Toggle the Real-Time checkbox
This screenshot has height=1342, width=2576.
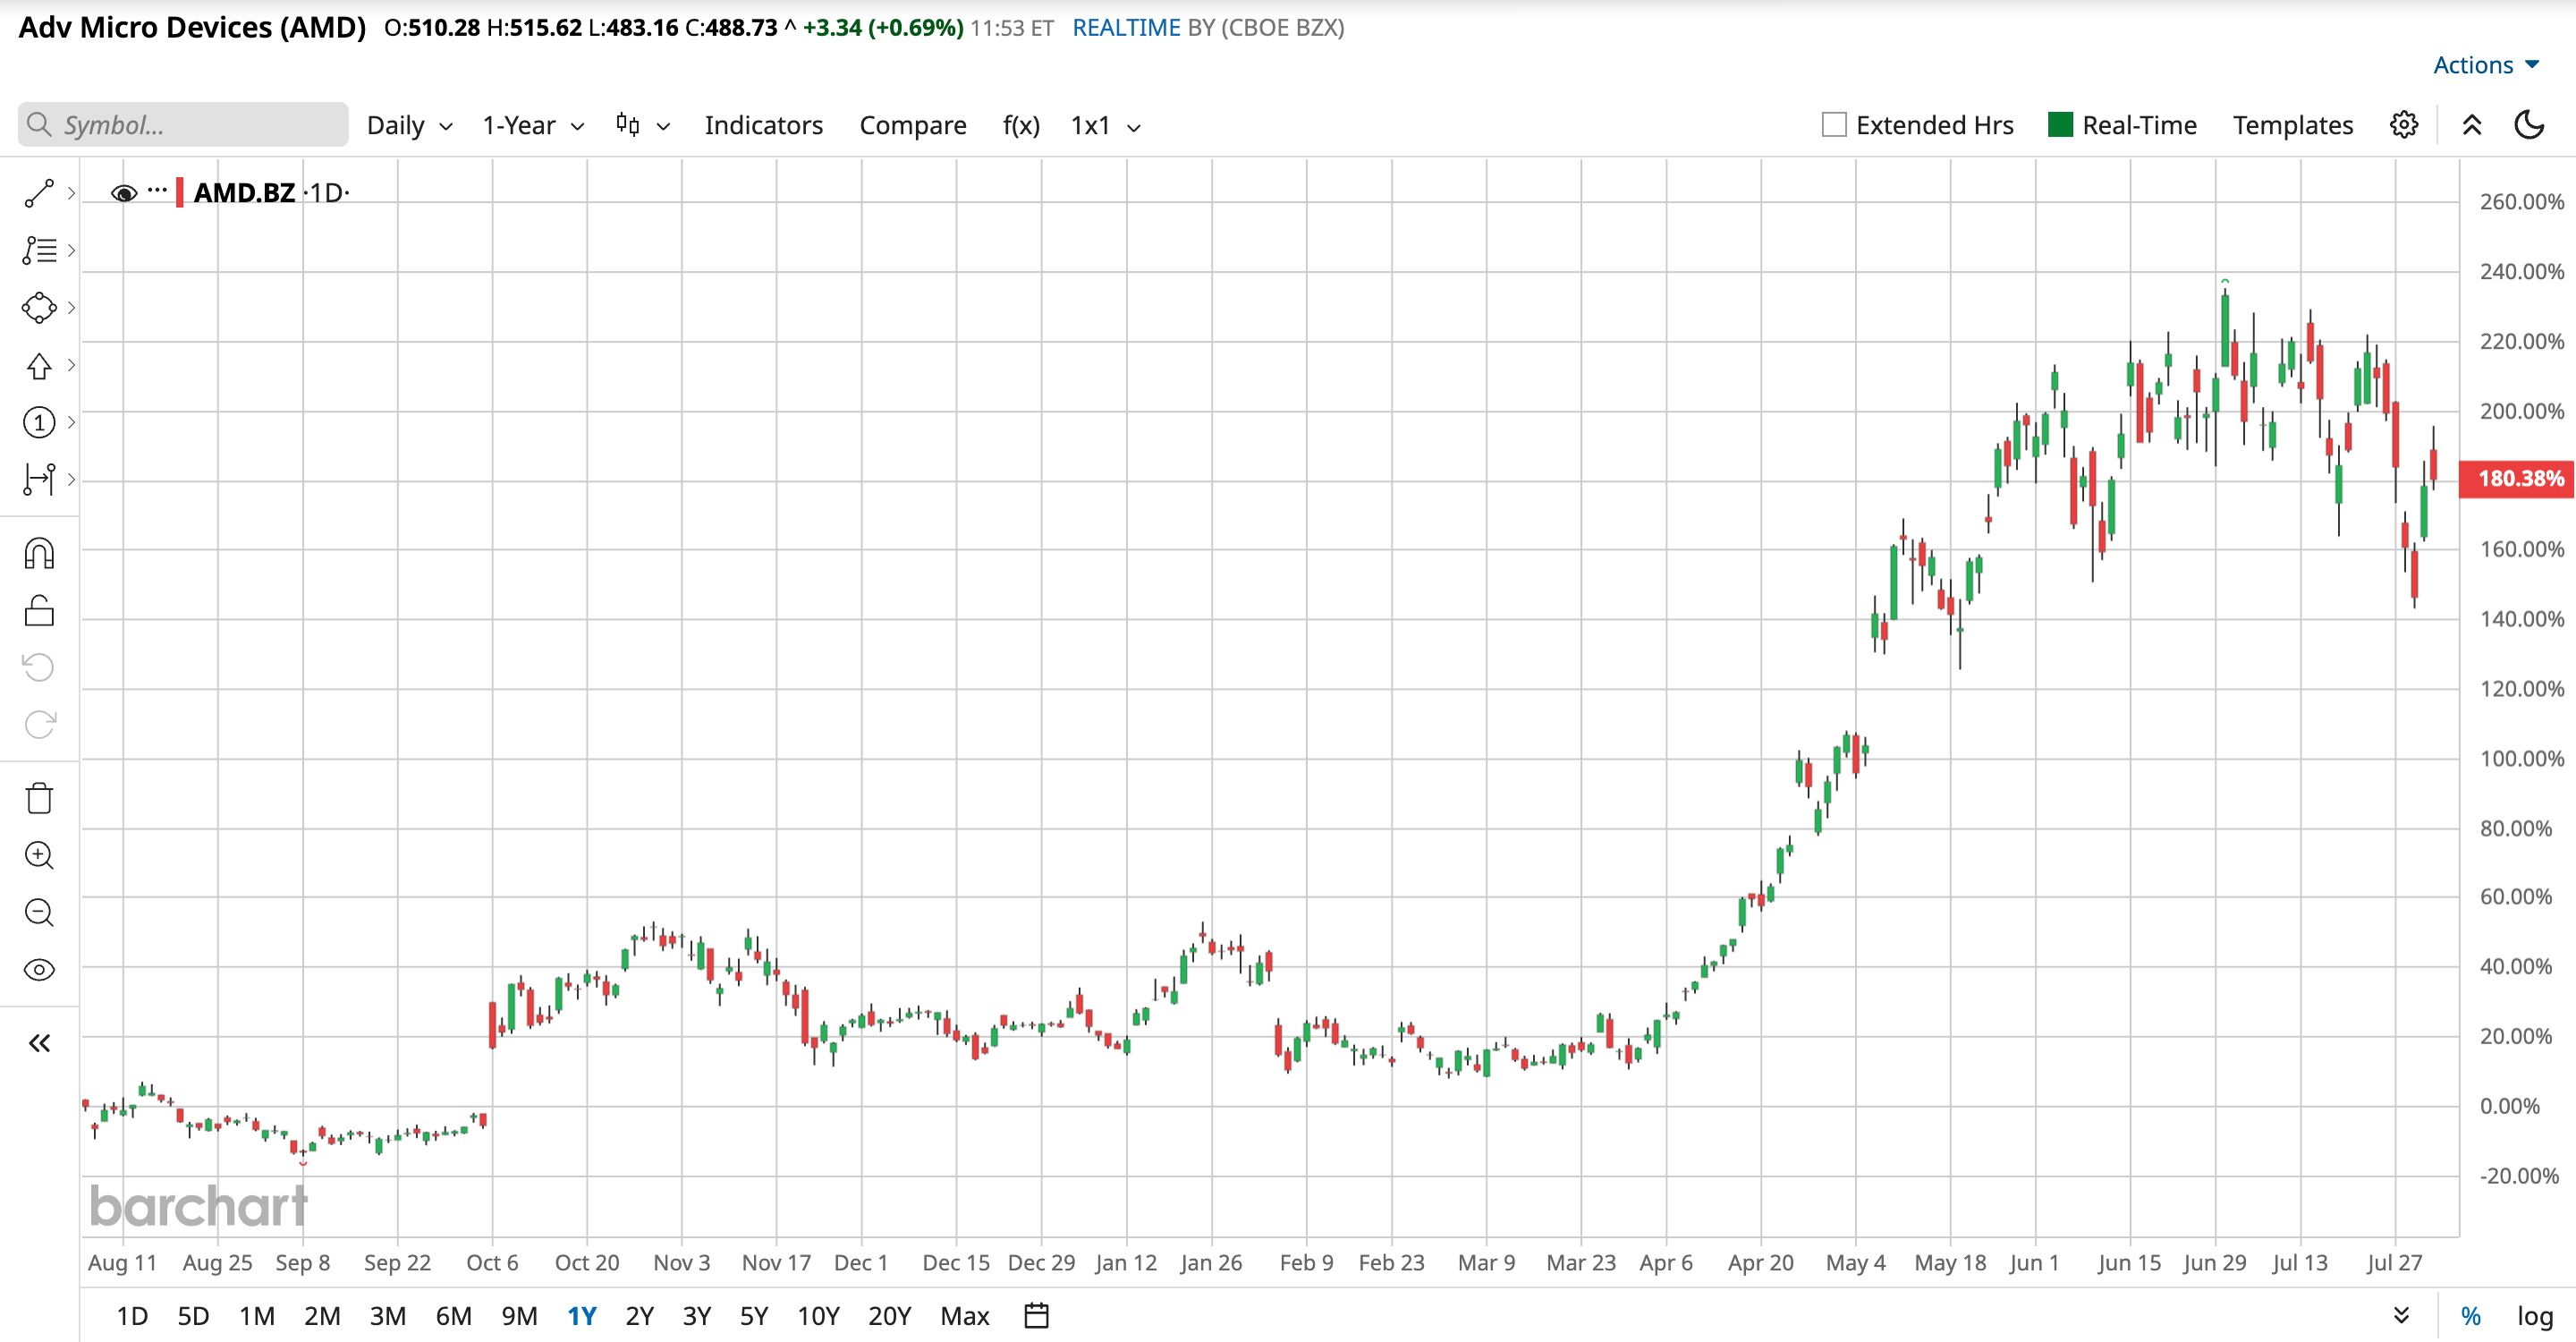pyautogui.click(x=2060, y=125)
